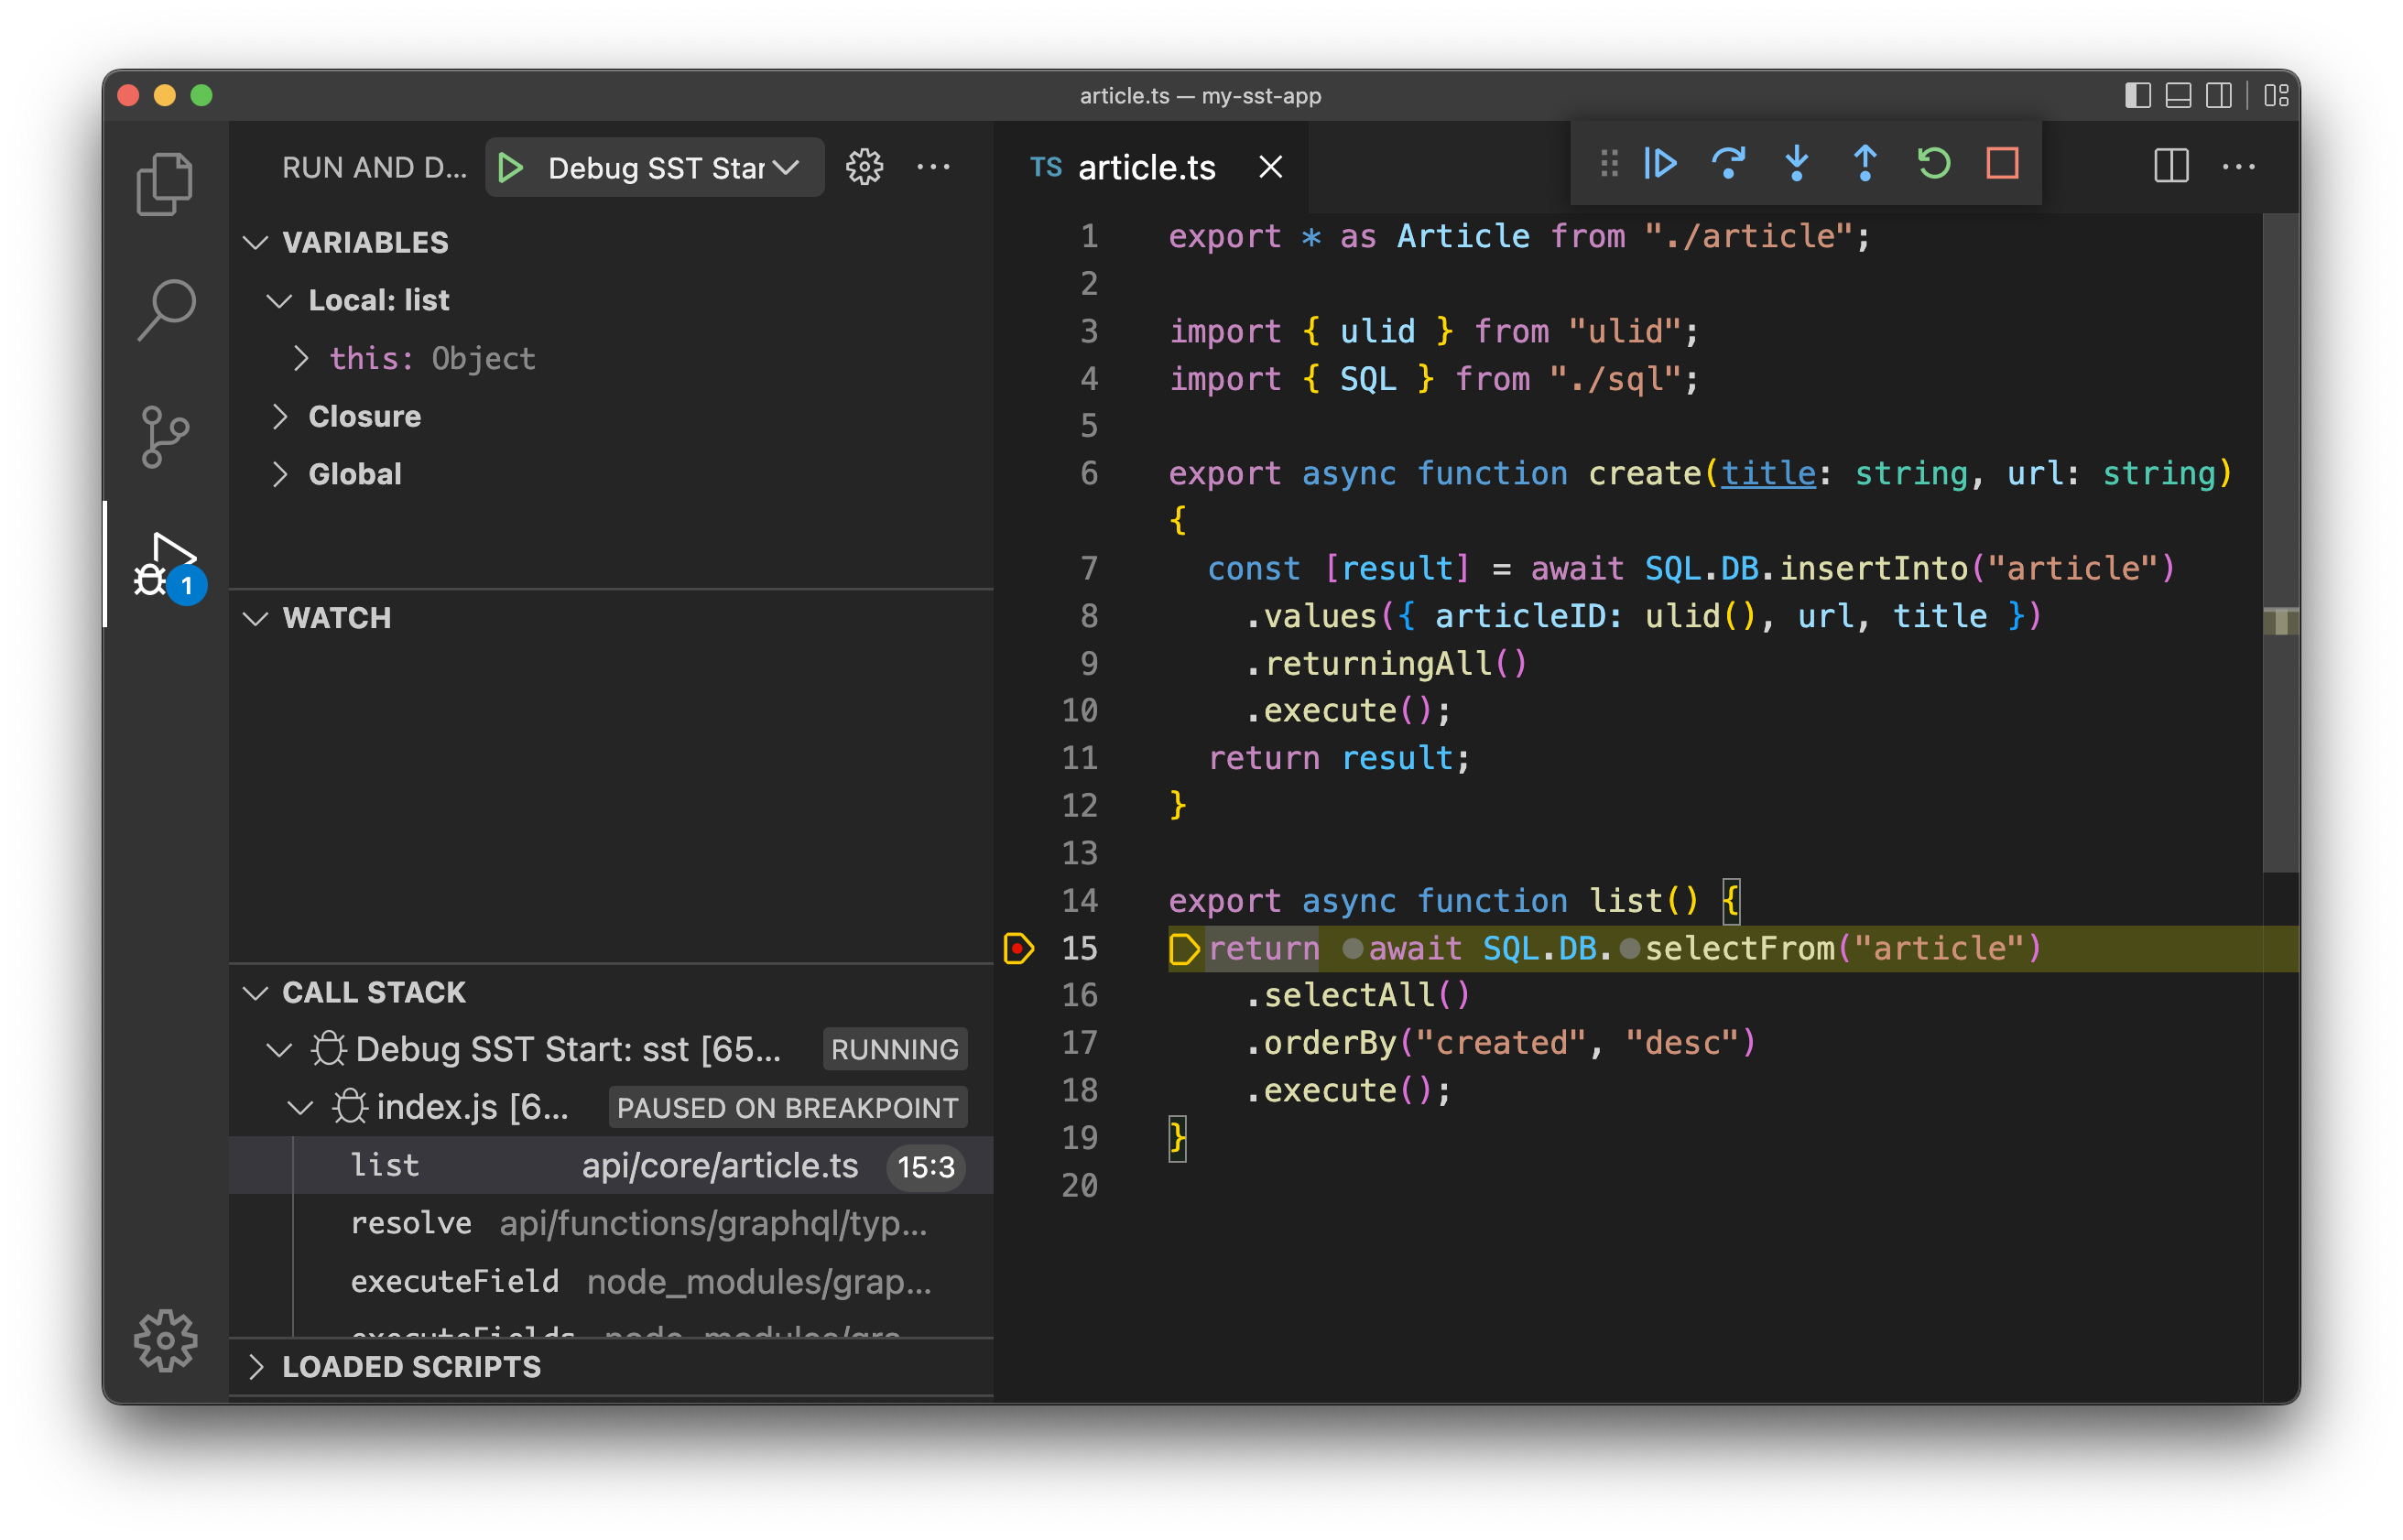This screenshot has height=1540, width=2403.
Task: Close the article.ts tab
Action: pyautogui.click(x=1269, y=167)
